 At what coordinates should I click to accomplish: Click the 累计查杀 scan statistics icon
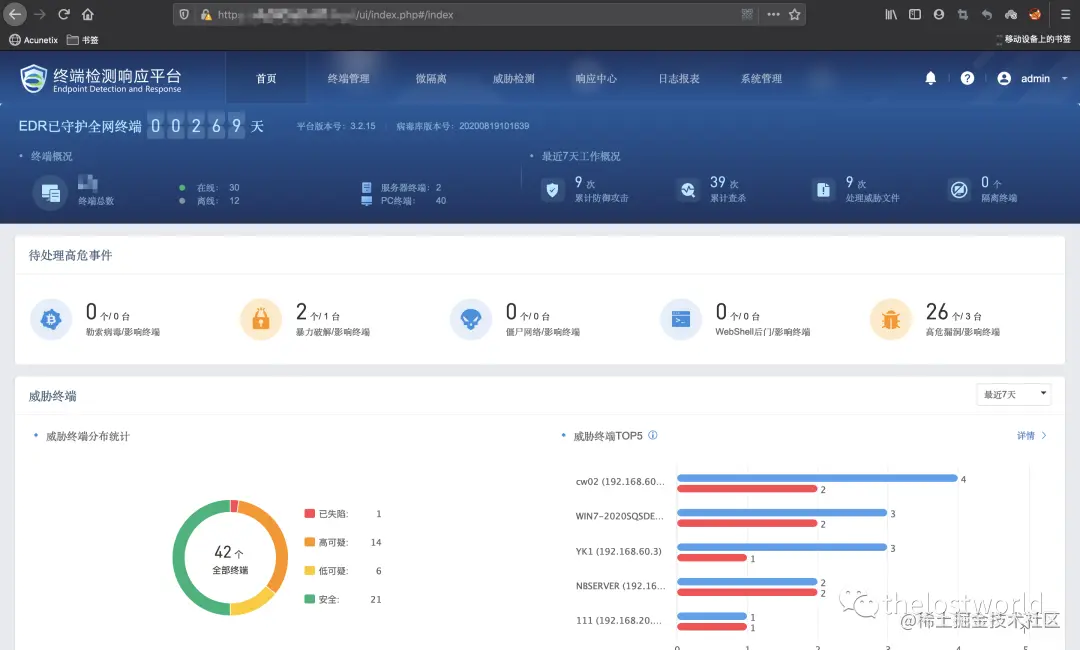[x=687, y=189]
